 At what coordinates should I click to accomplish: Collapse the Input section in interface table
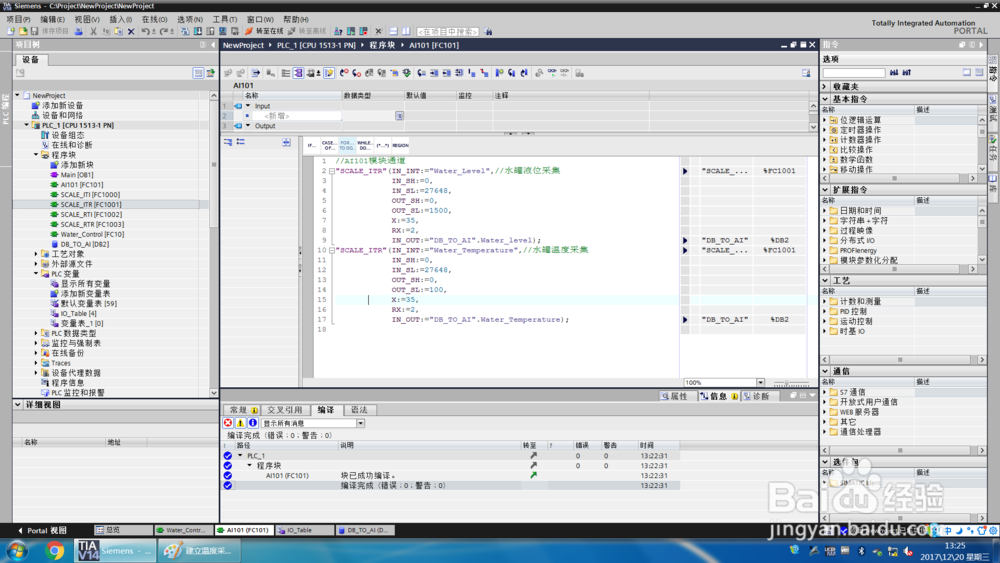[249, 106]
